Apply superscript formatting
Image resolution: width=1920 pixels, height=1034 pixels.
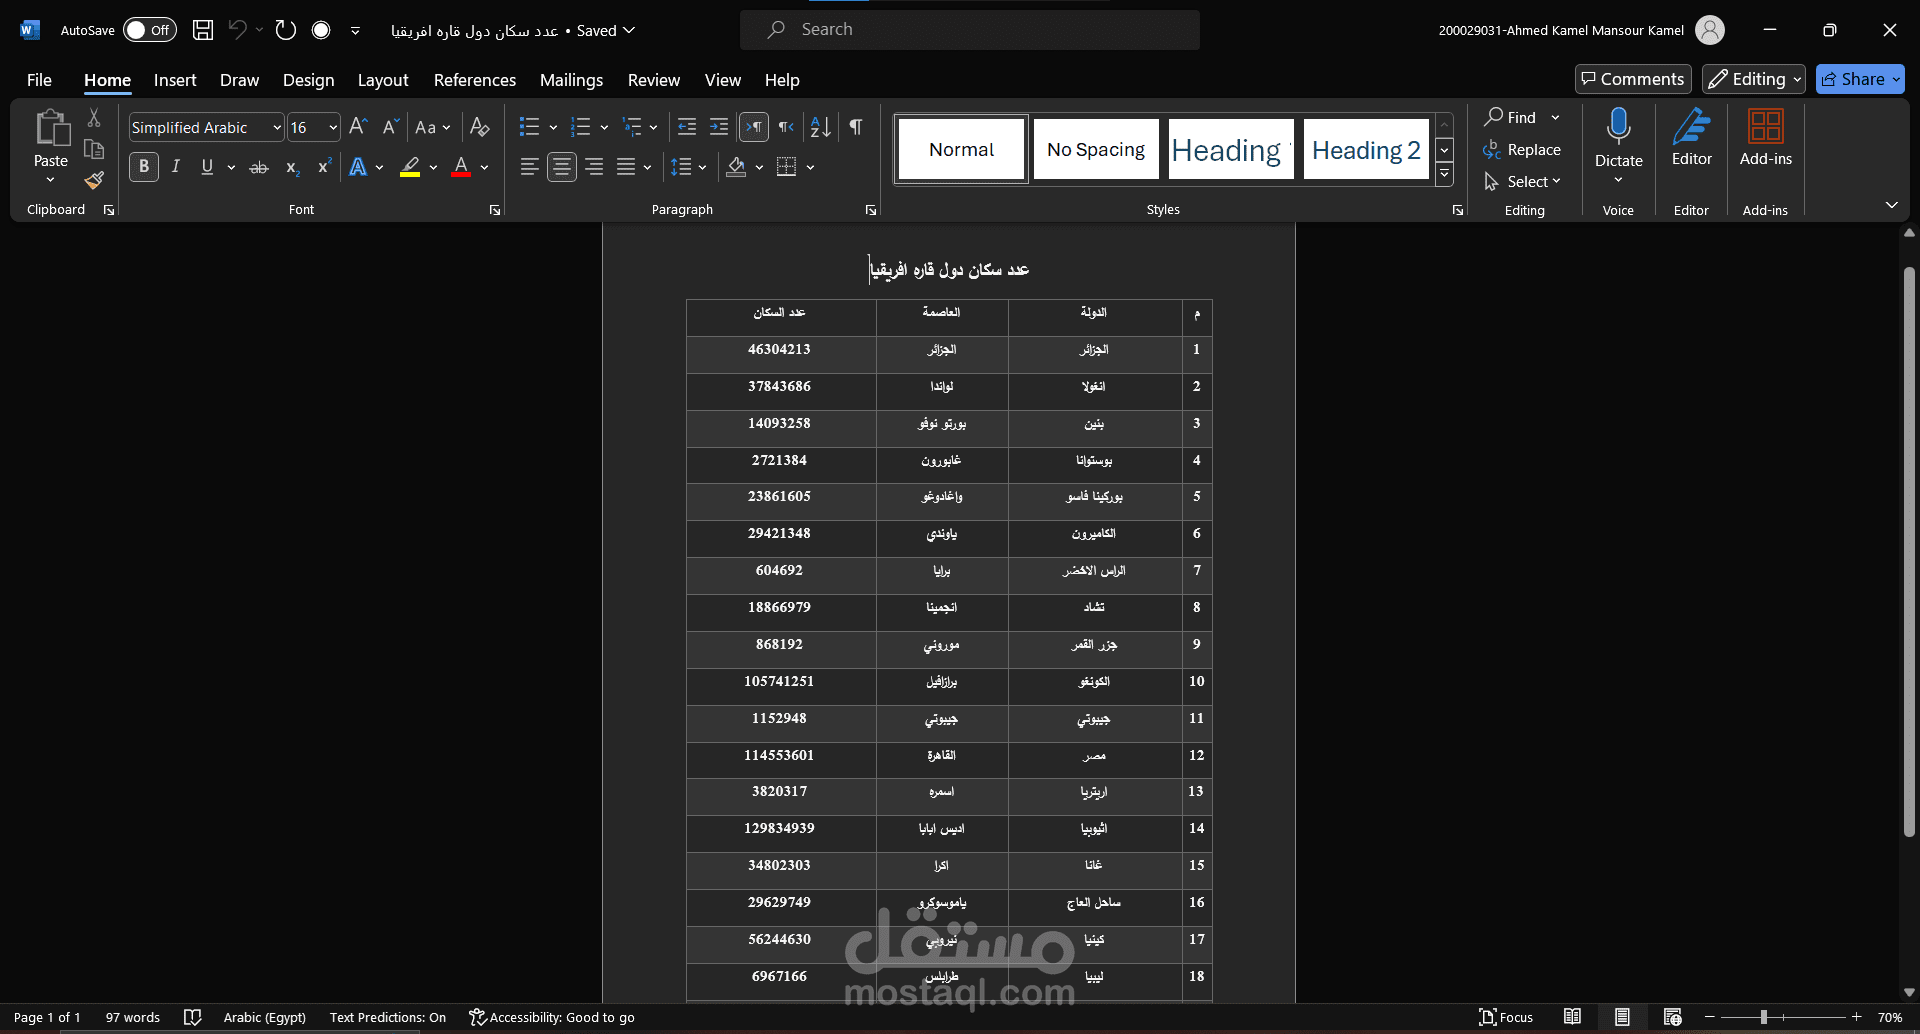pos(324,167)
